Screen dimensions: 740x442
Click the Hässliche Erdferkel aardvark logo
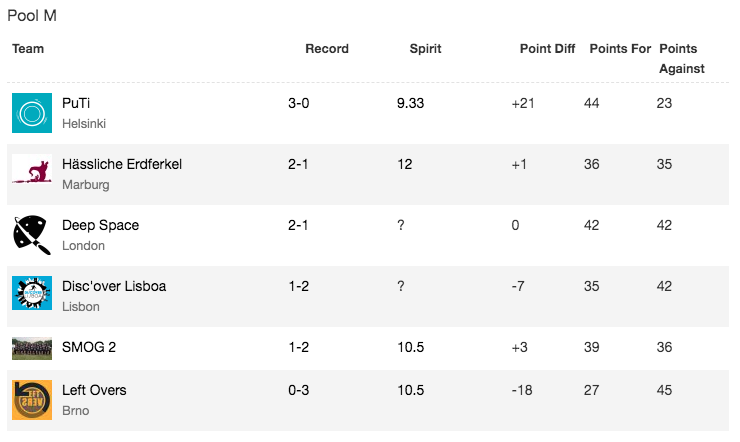coord(32,168)
